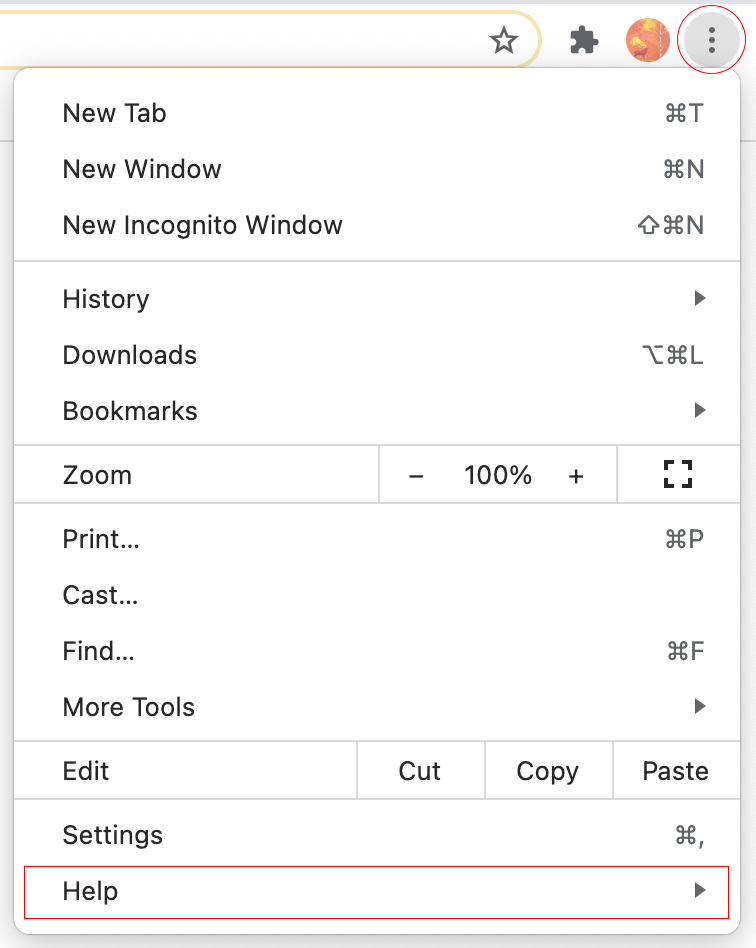Viewport: 756px width, 948px height.
Task: Open a New Incognito Window
Action: [377, 225]
